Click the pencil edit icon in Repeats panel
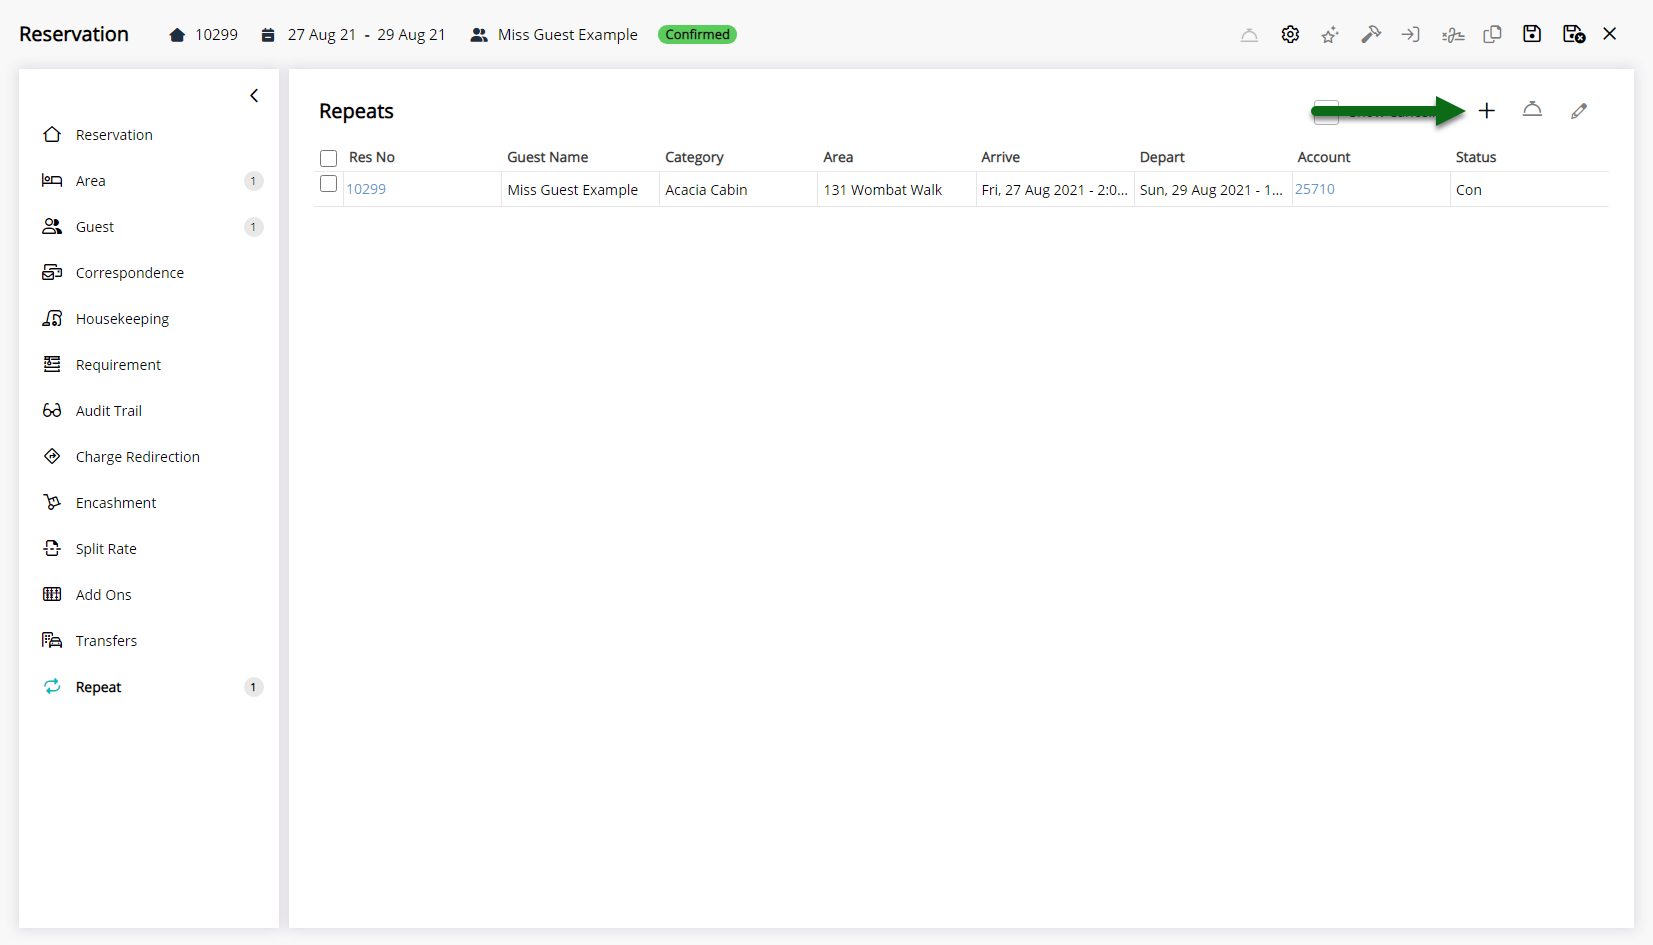 coord(1579,111)
